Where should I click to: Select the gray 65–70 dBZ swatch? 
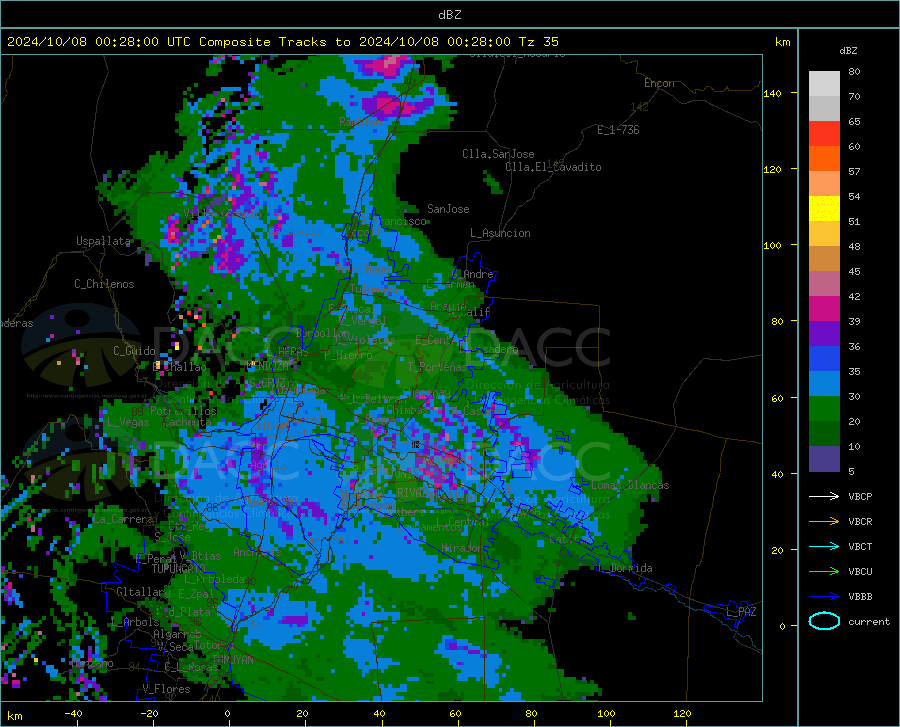(x=824, y=109)
